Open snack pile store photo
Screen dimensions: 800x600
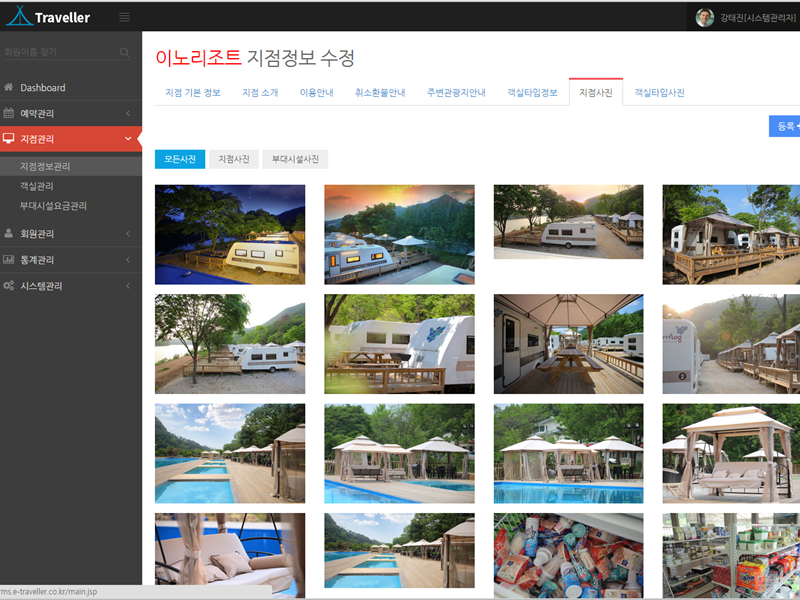pos(568,556)
